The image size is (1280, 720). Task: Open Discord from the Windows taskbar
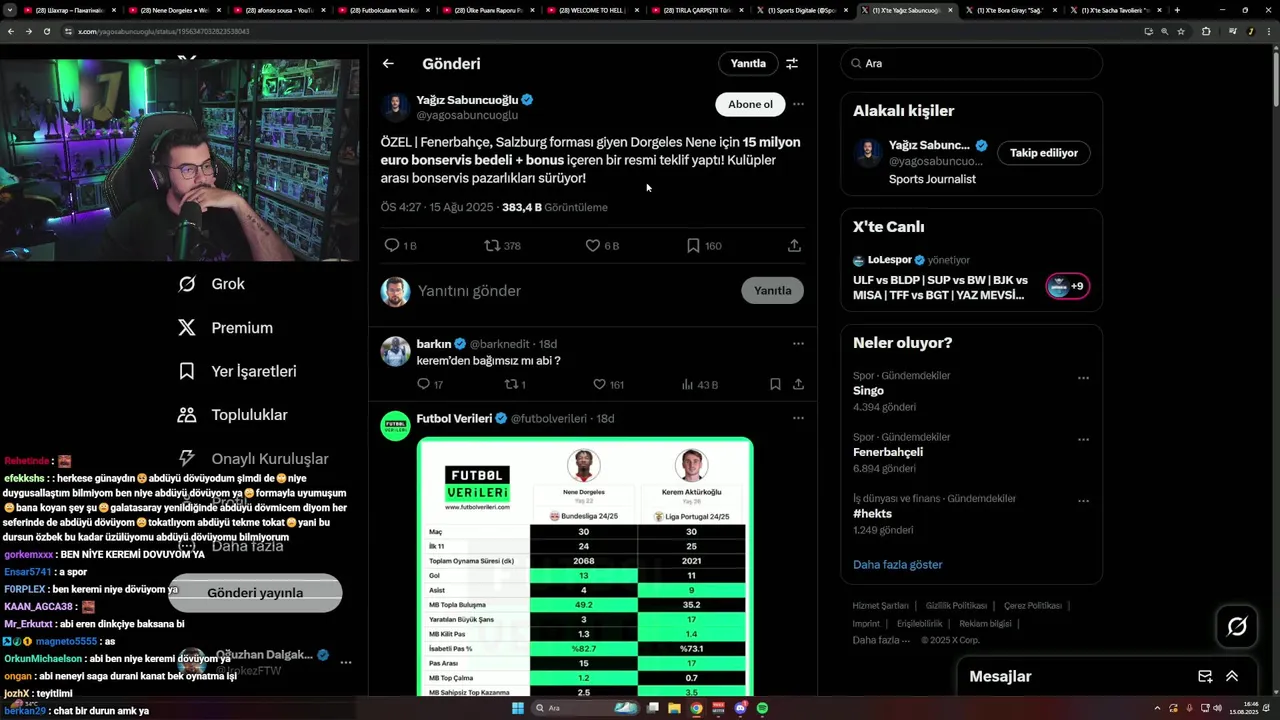740,708
